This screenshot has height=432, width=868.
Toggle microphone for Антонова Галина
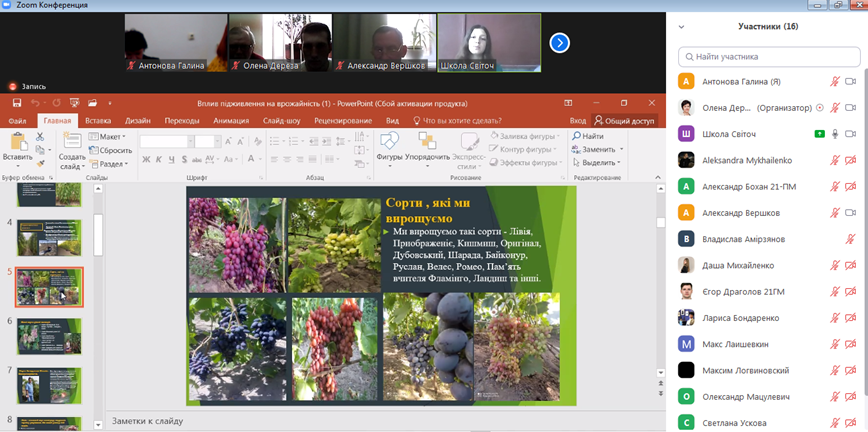pos(834,81)
